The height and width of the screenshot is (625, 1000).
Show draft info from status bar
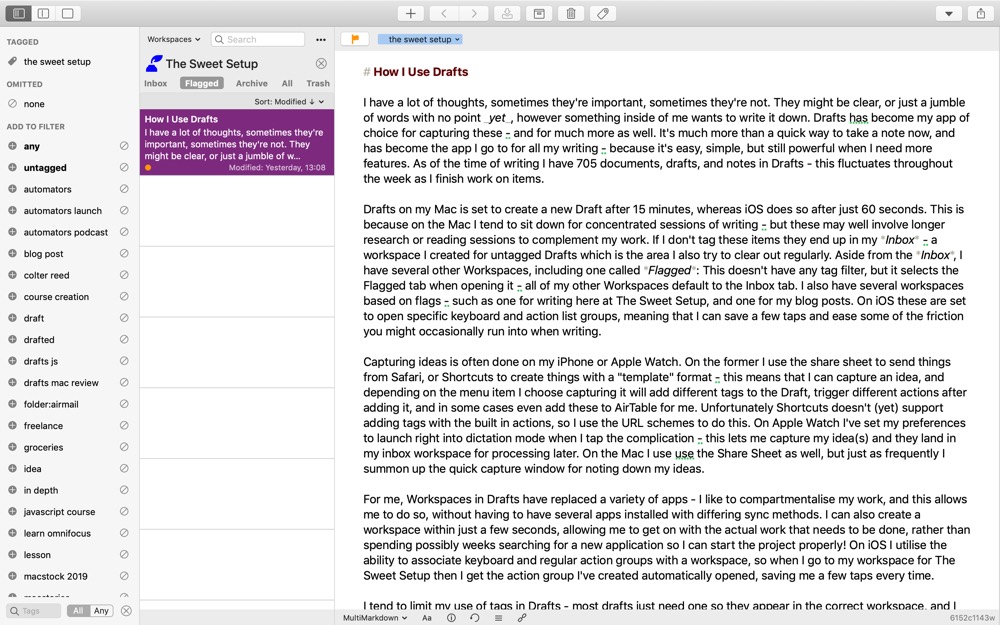(x=451, y=618)
